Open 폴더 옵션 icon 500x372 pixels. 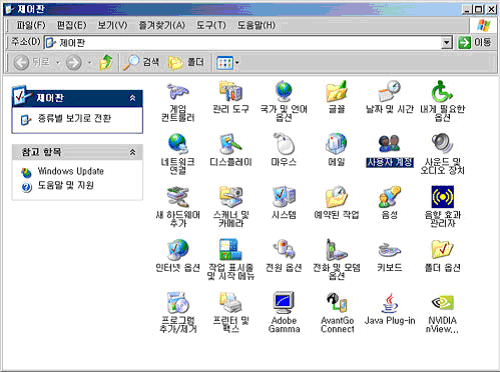(x=442, y=250)
